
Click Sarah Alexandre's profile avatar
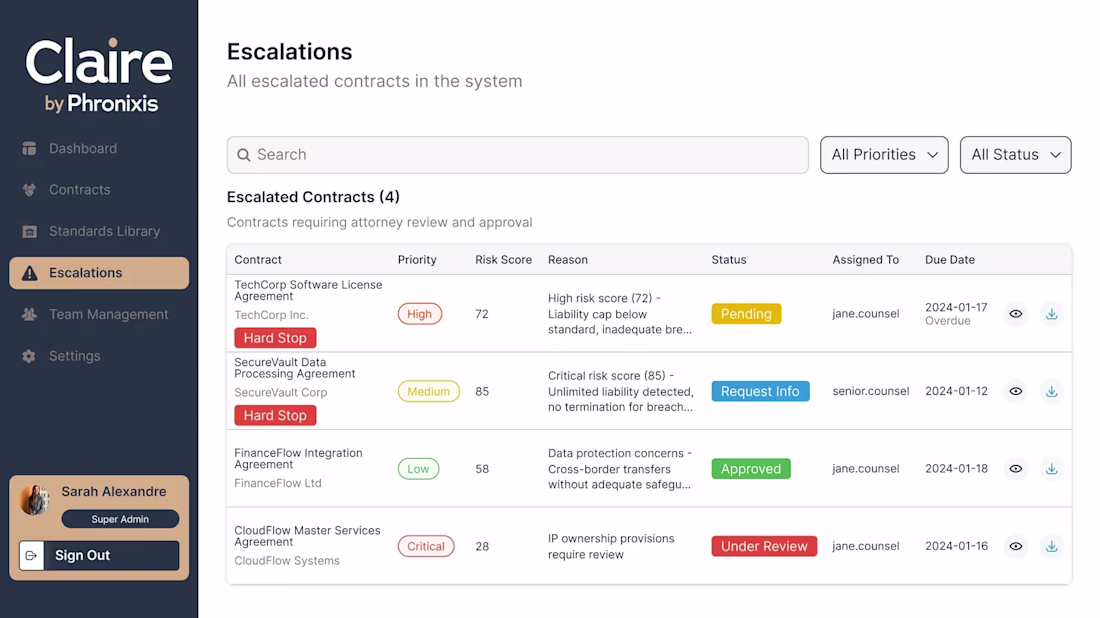[34, 500]
